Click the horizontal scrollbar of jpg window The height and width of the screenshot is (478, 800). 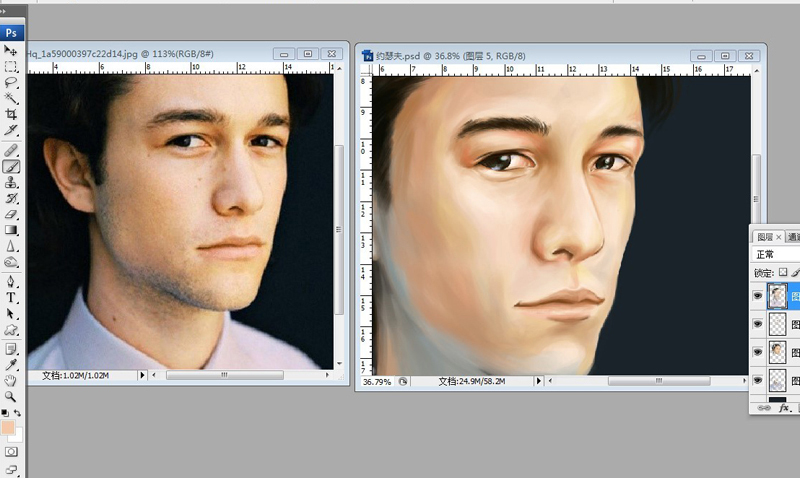224,375
